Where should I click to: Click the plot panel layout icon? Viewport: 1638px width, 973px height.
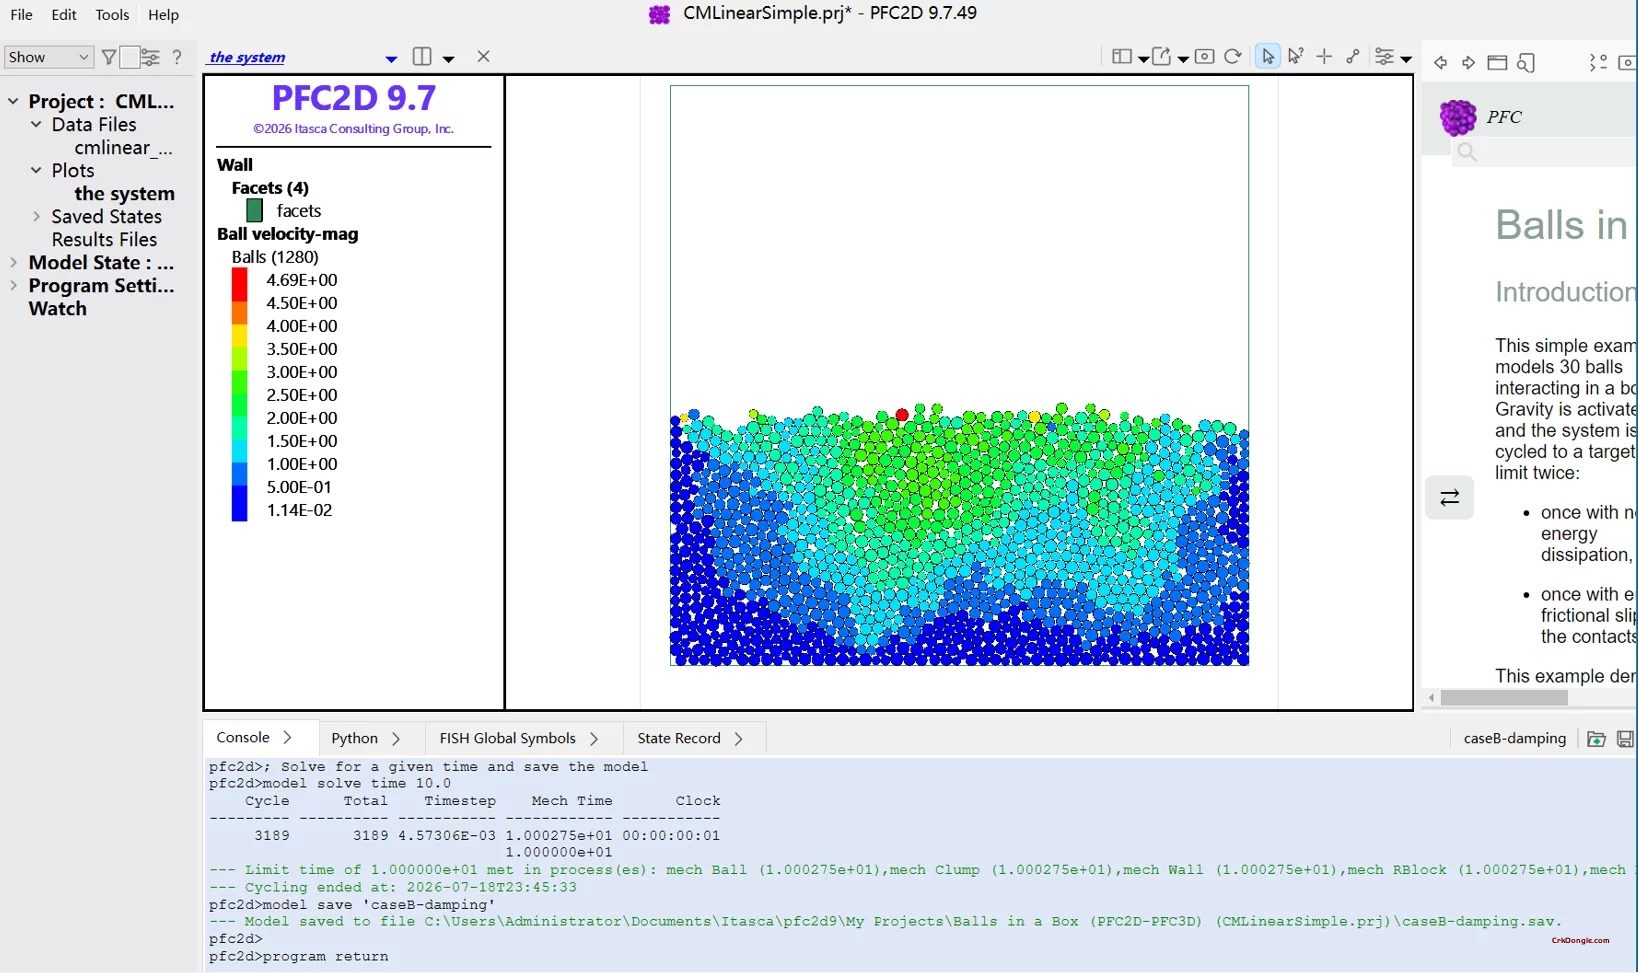(1122, 57)
